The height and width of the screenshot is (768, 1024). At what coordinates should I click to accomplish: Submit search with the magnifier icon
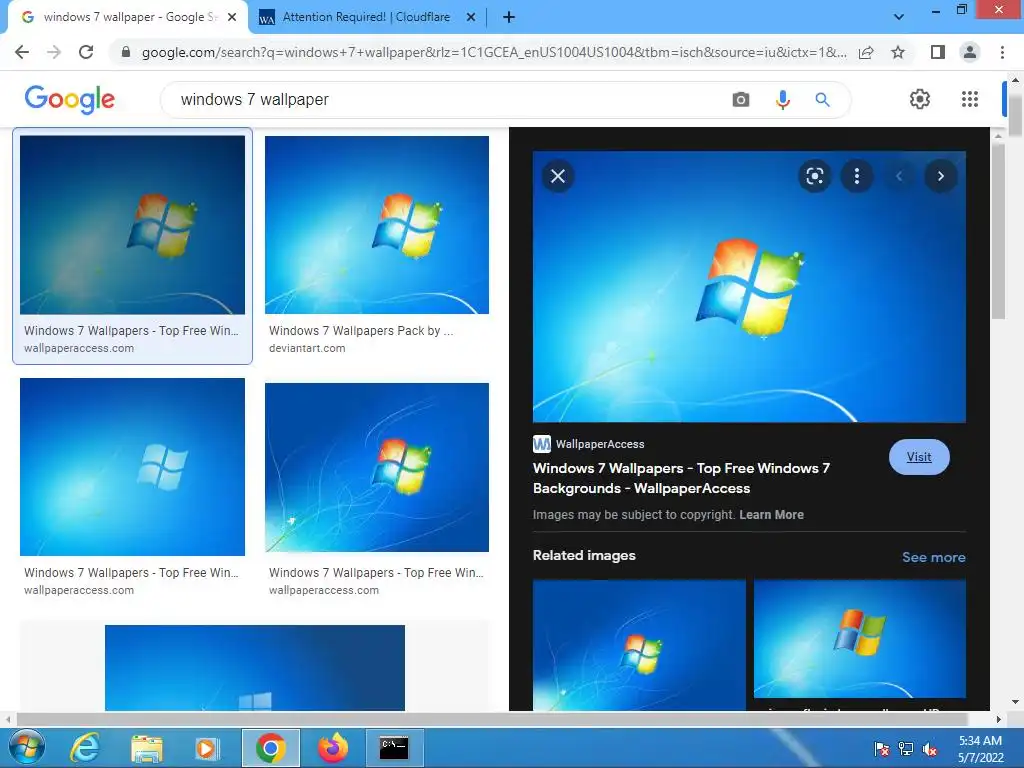[822, 99]
